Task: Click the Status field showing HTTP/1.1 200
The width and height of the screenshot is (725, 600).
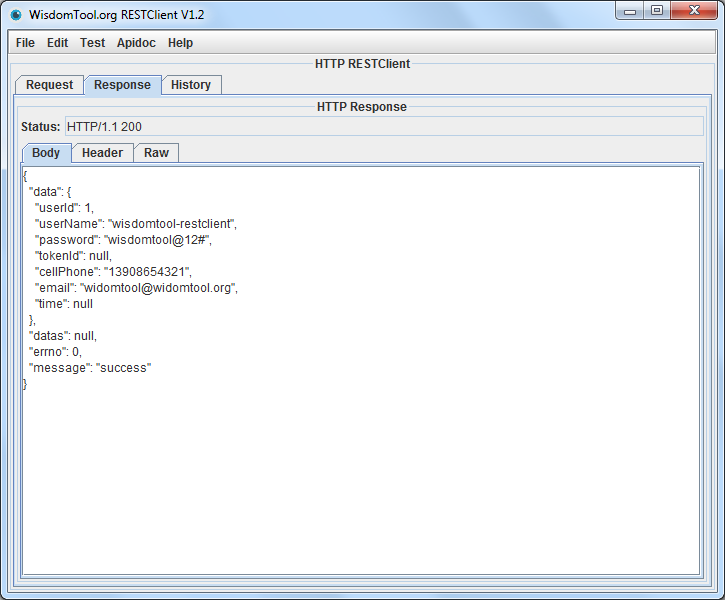Action: (x=384, y=127)
